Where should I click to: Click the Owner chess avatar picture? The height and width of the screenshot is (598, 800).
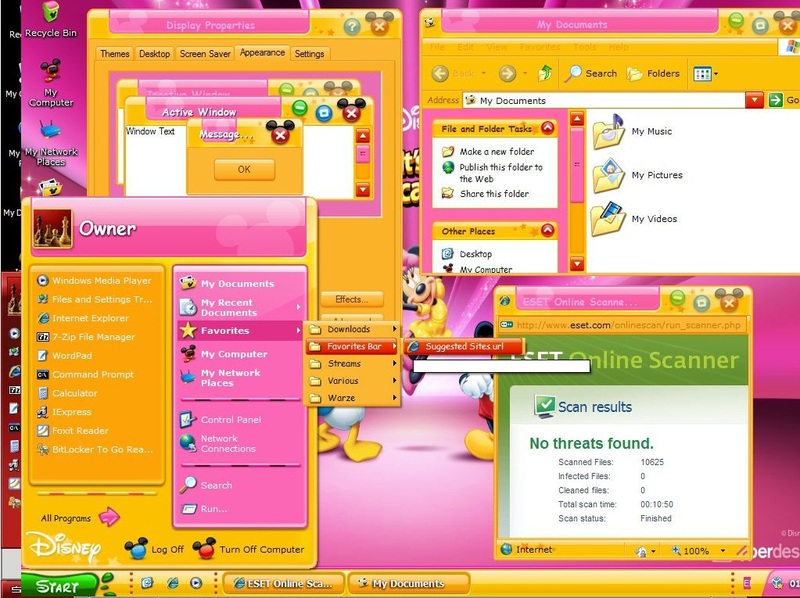(x=53, y=228)
